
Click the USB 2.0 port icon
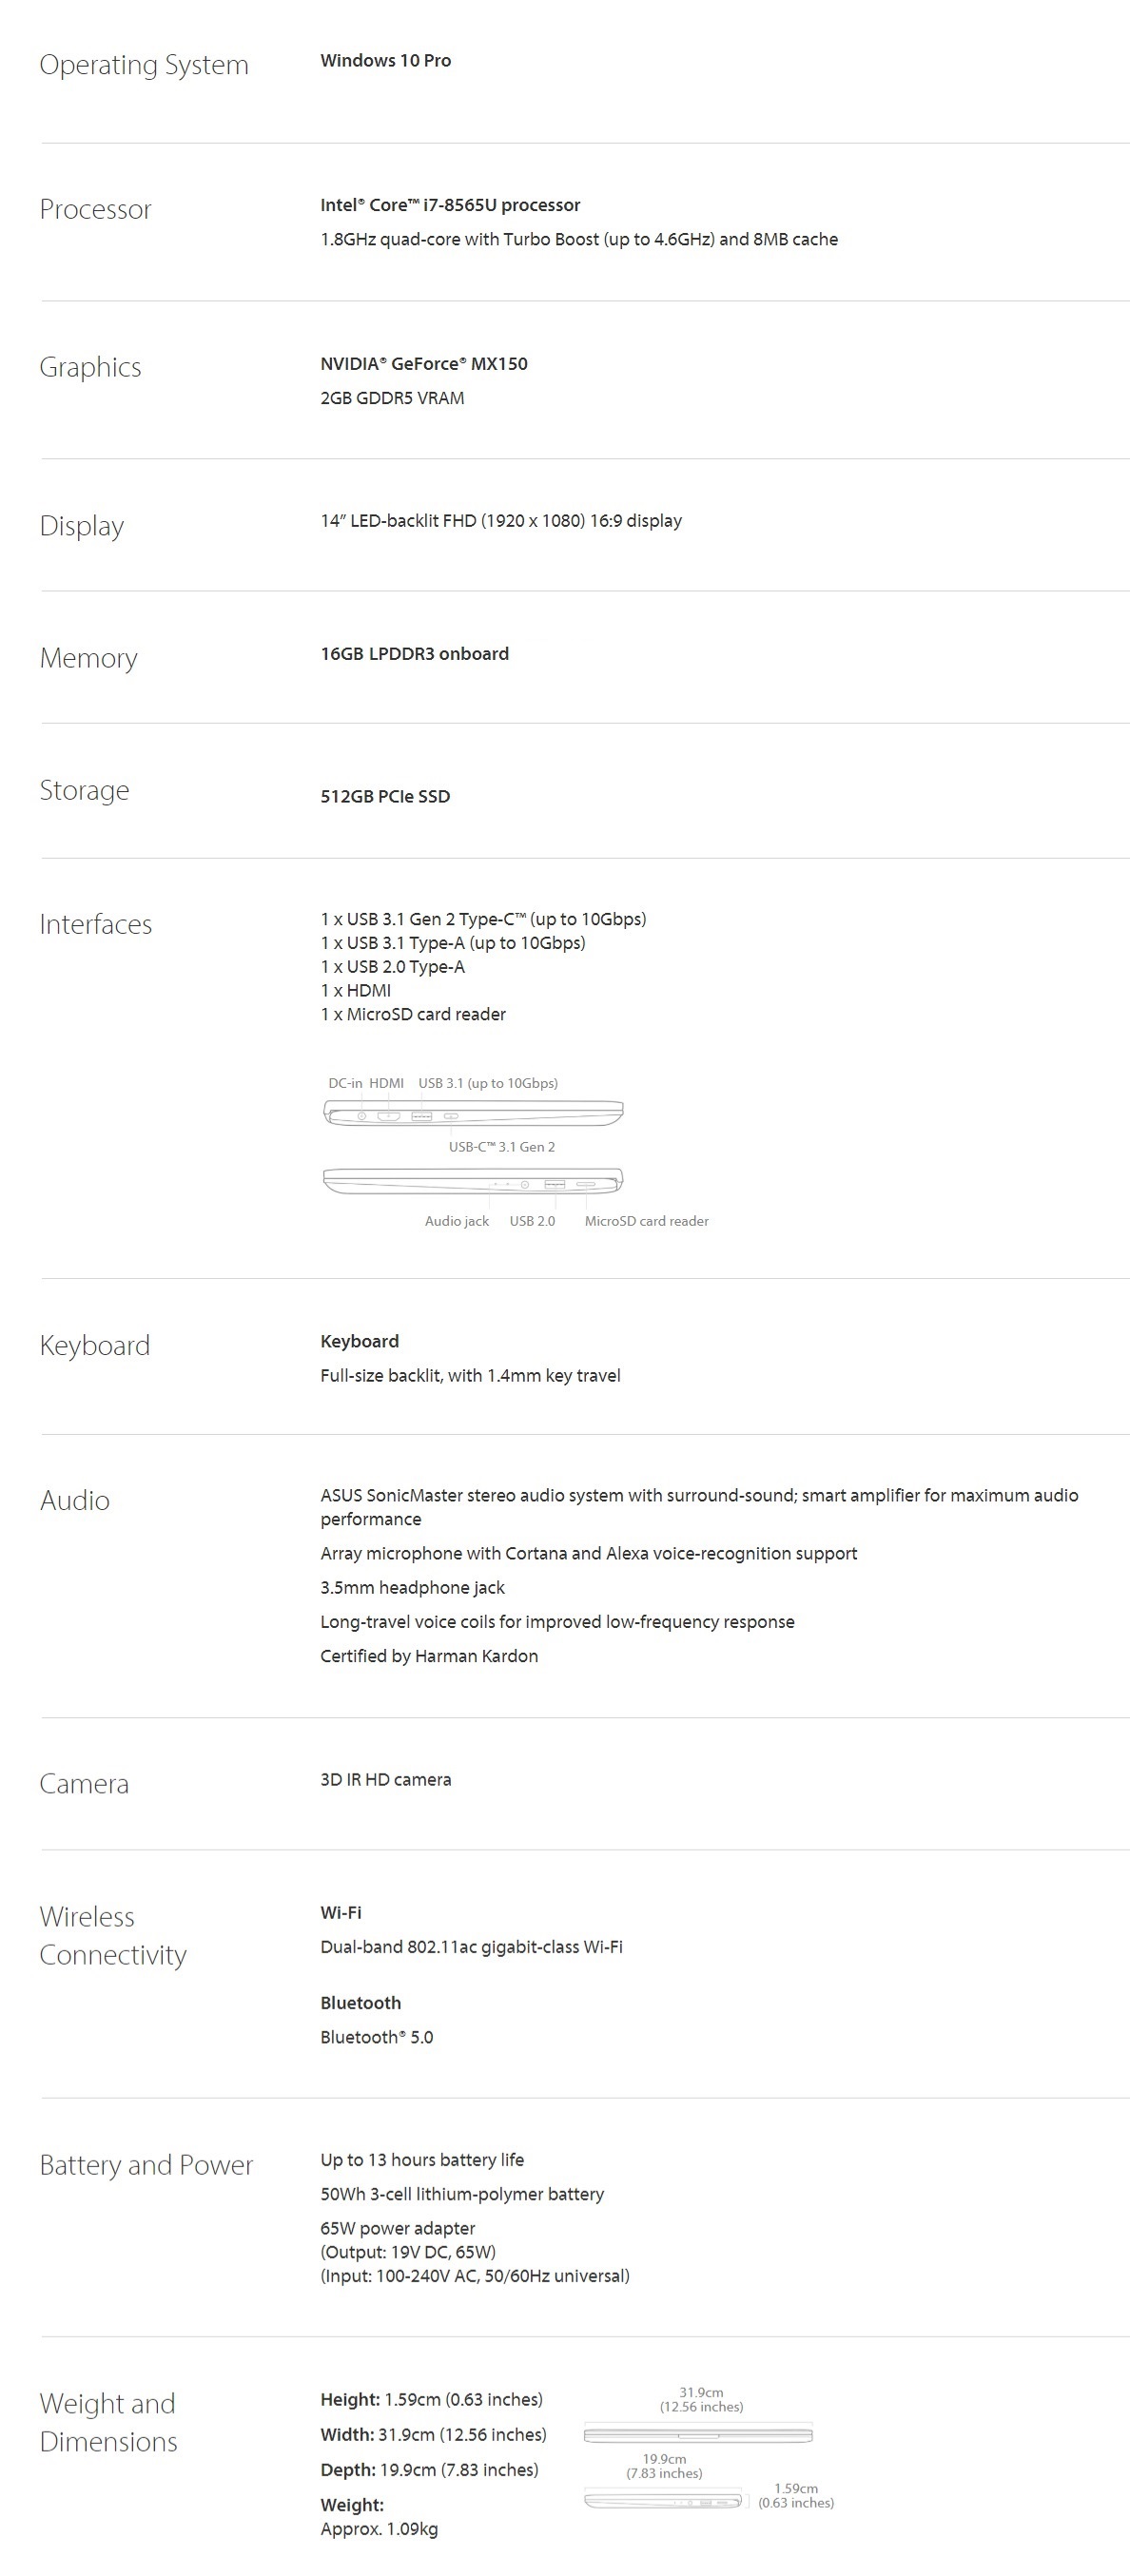pyautogui.click(x=555, y=1184)
